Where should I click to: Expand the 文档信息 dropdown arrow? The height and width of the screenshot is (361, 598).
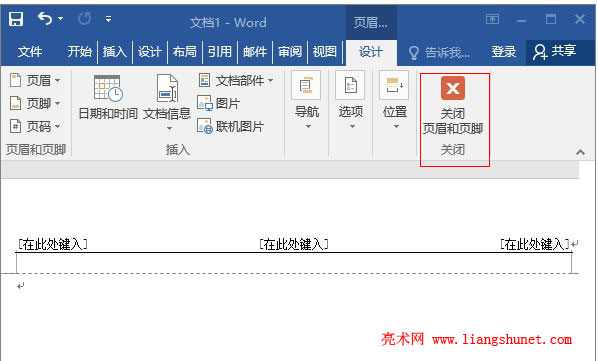click(x=169, y=128)
